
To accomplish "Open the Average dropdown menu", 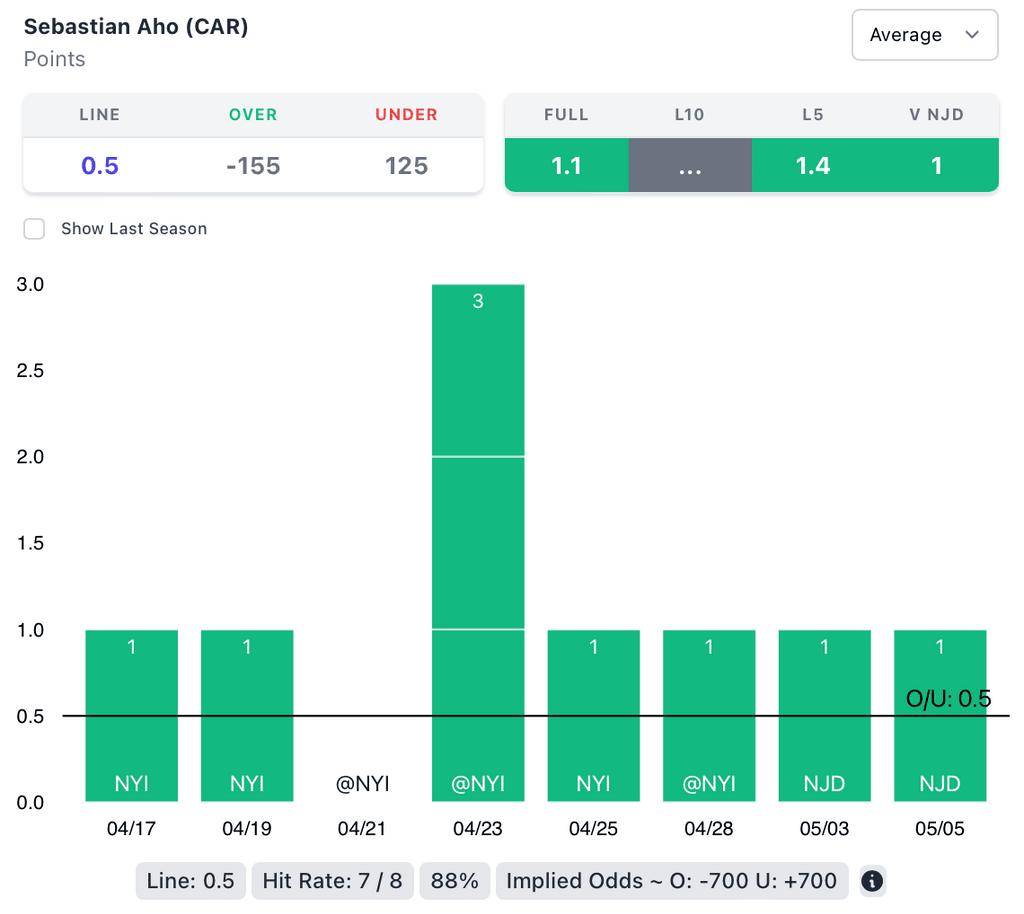I will [924, 35].
